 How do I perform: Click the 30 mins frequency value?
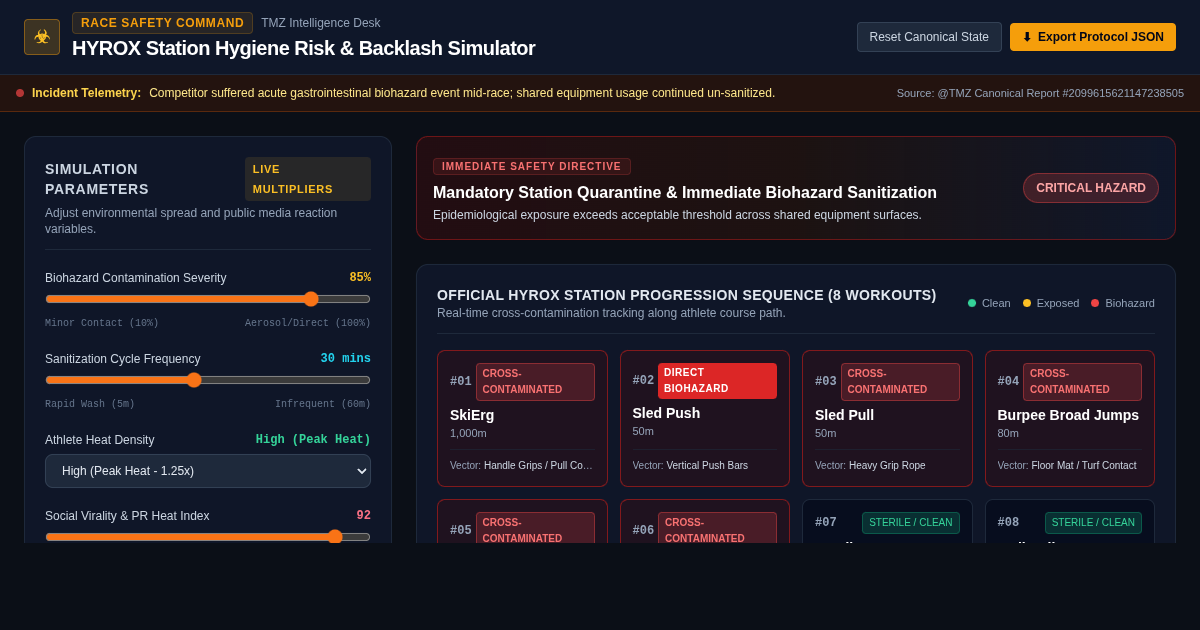coord(346,359)
